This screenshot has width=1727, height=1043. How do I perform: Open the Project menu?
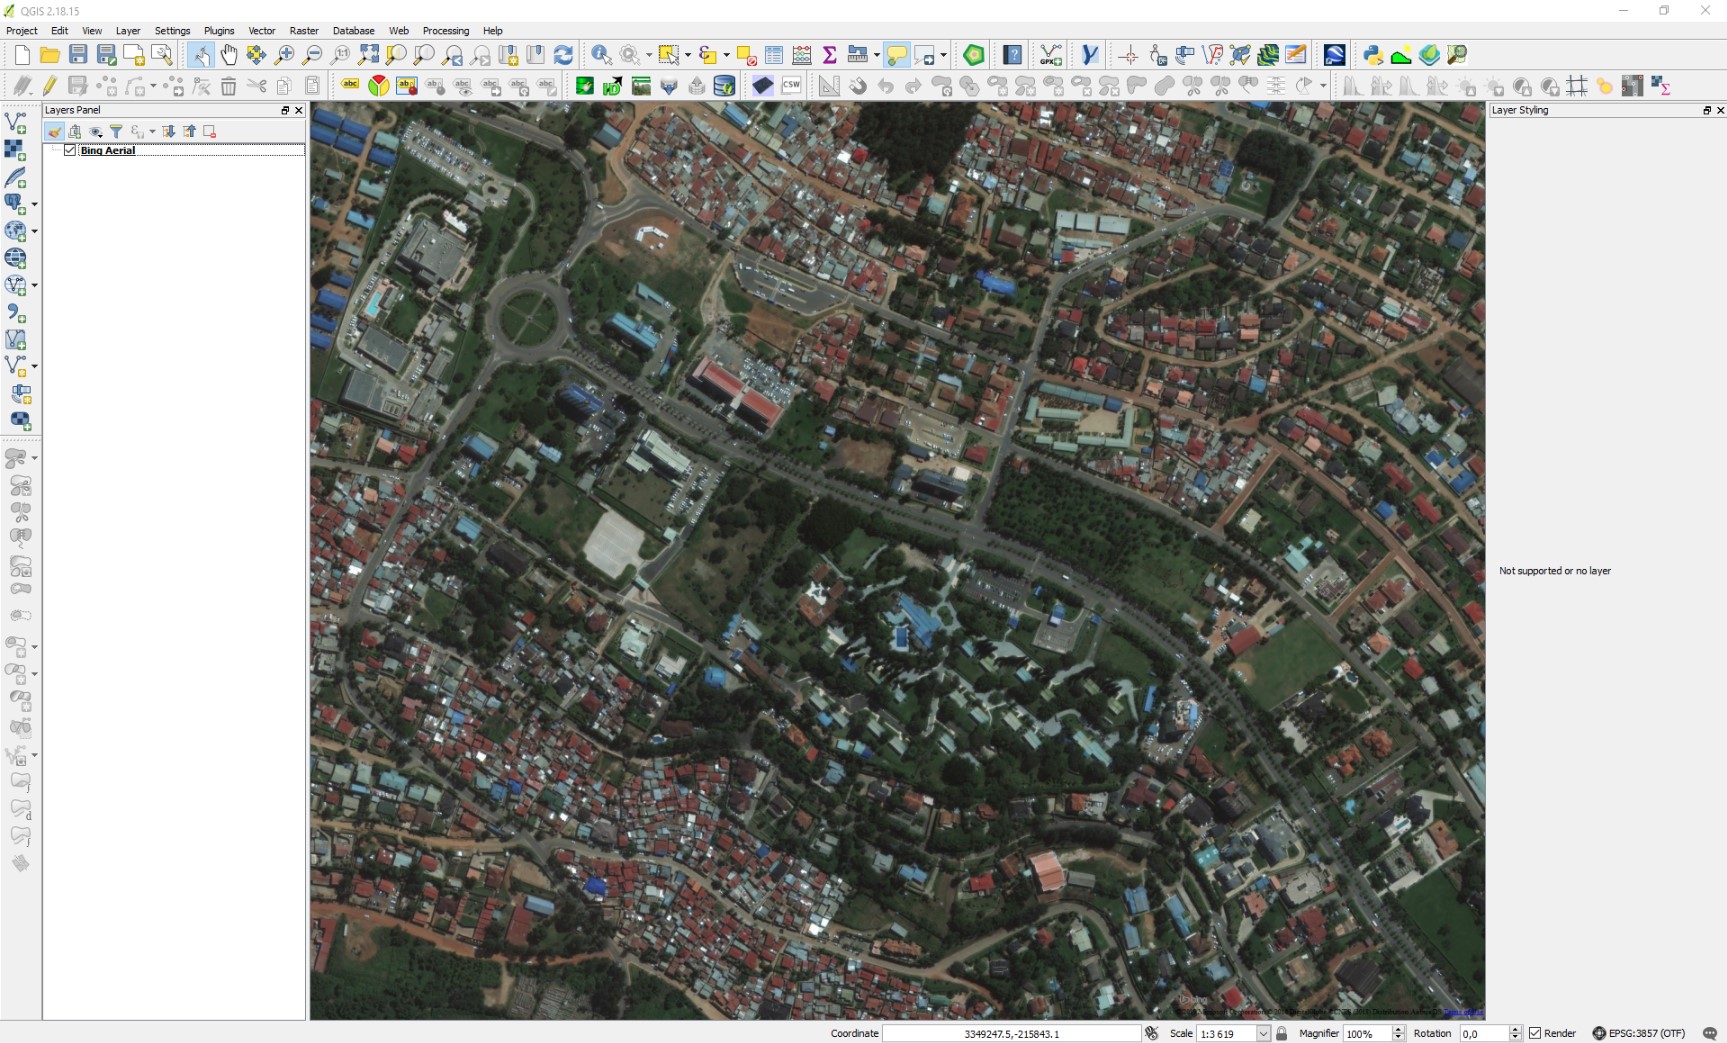click(22, 31)
